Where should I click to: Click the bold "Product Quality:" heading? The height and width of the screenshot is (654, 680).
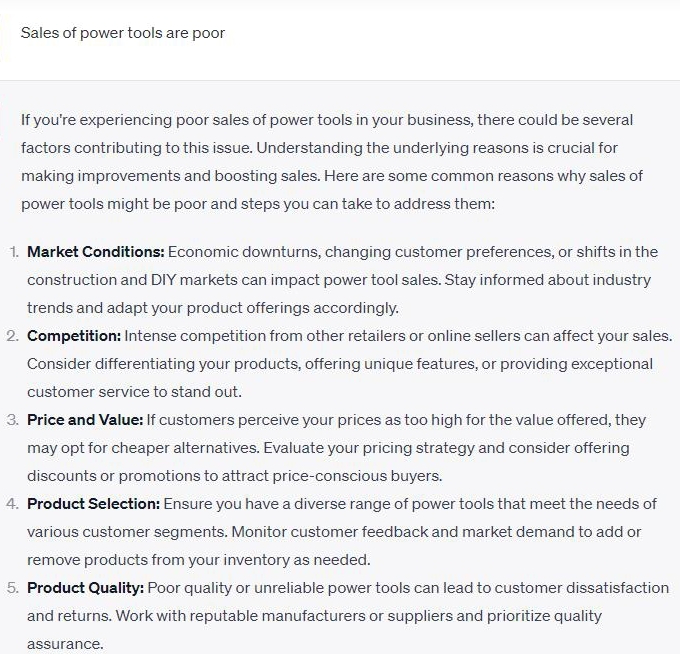pos(86,588)
